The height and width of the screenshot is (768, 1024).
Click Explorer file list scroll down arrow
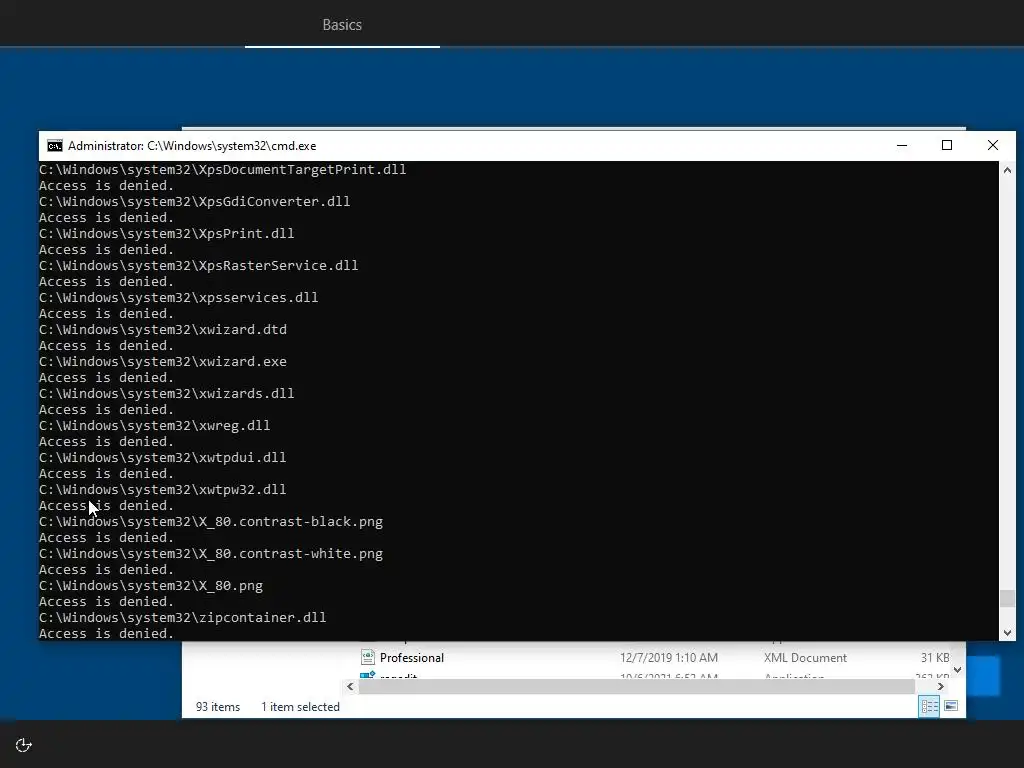[x=957, y=670]
